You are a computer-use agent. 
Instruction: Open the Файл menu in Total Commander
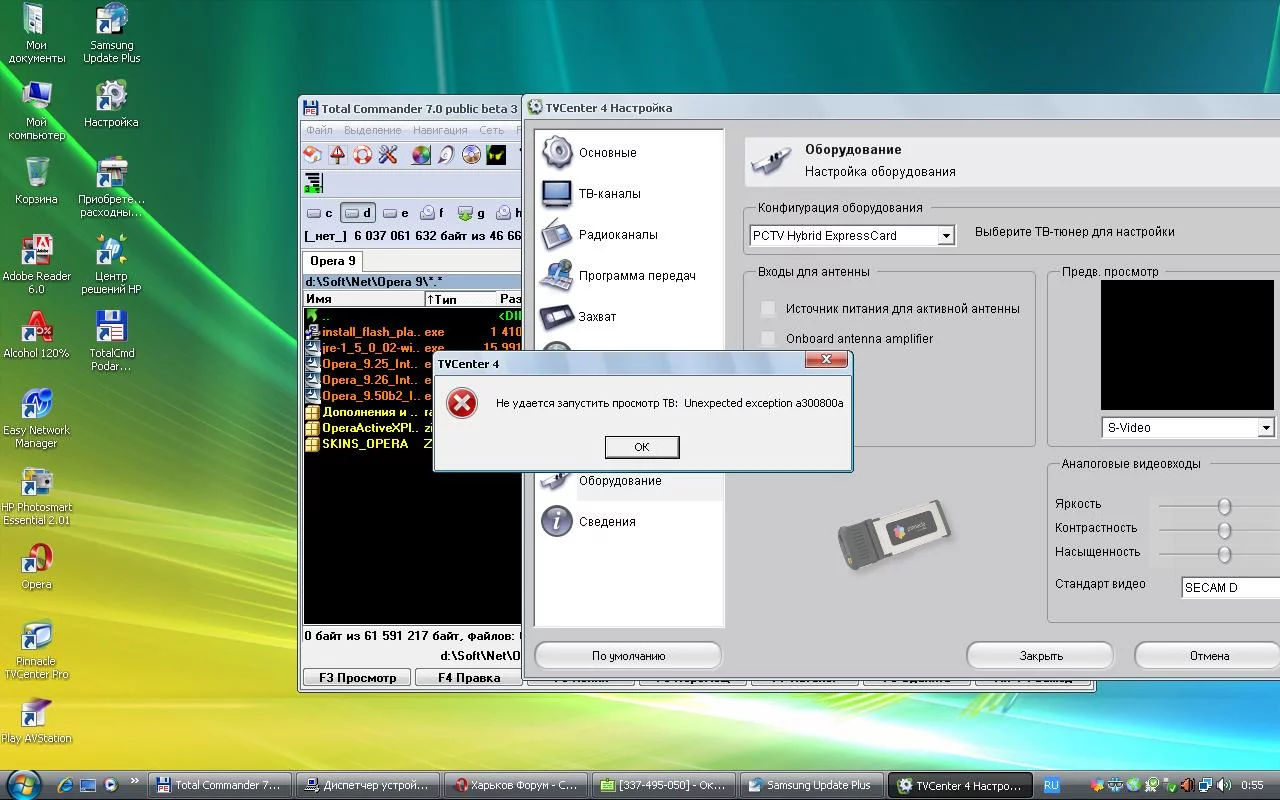coord(320,130)
